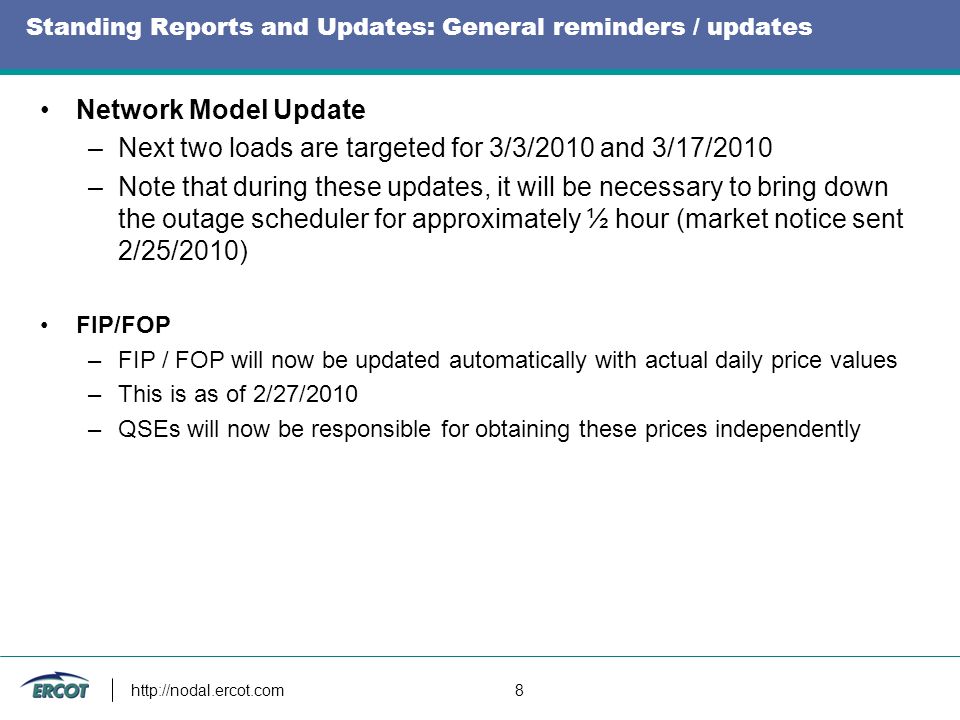Click the line "FIP / FOP will now be updated automatically"

pos(508,360)
